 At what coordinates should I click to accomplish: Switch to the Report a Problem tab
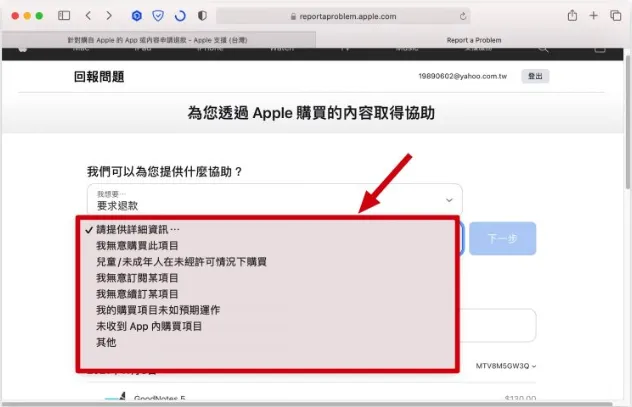[474, 40]
